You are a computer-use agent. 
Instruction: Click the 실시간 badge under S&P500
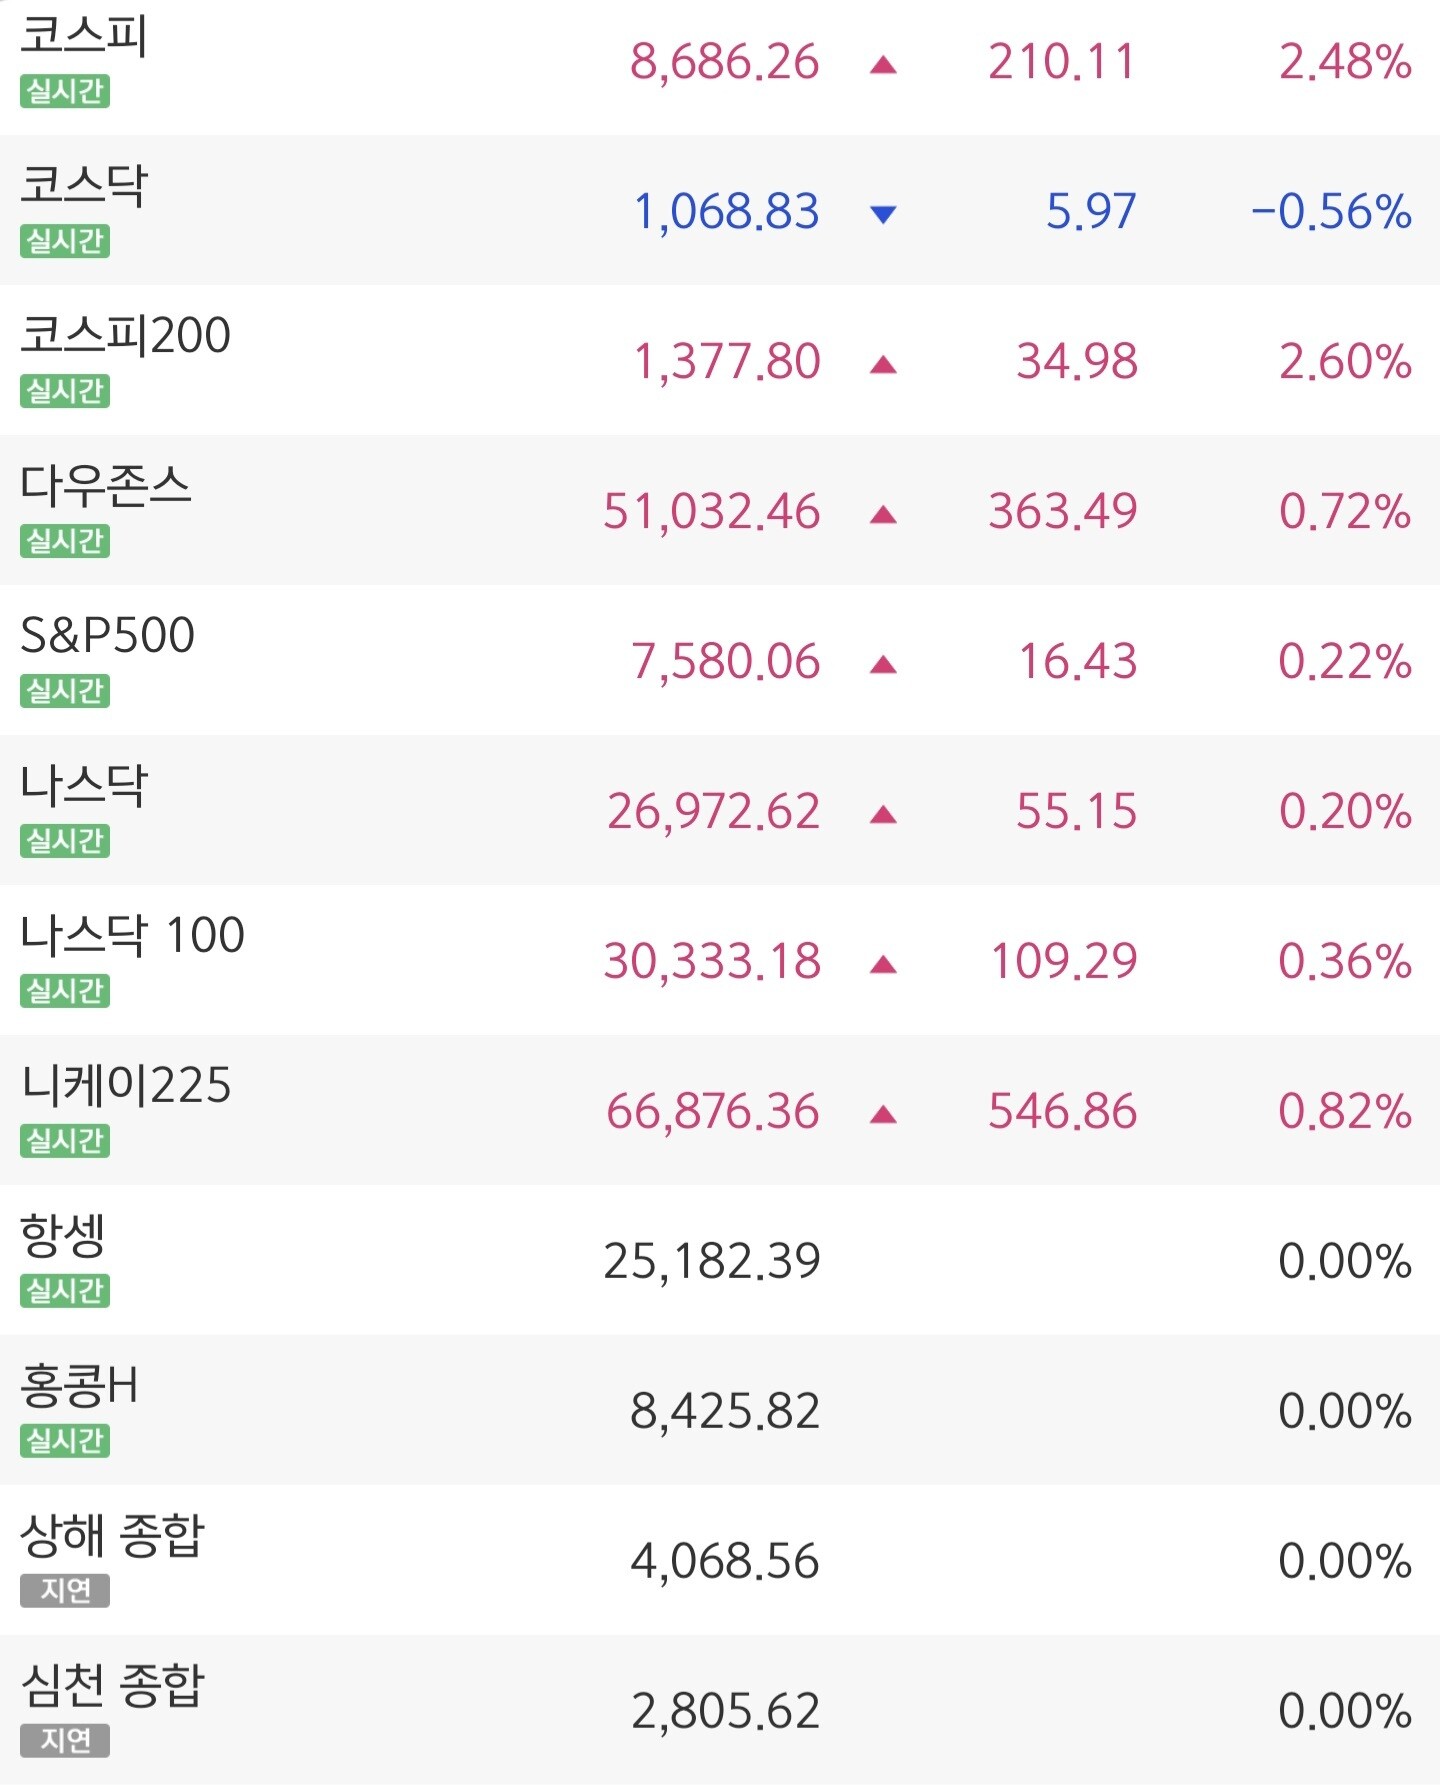click(x=65, y=691)
